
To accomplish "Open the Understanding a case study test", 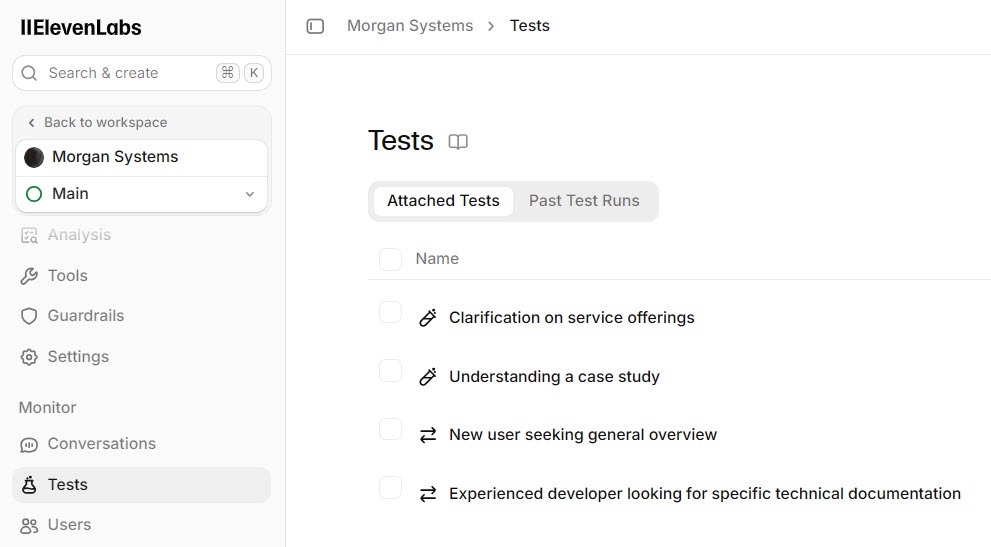I will click(554, 377).
